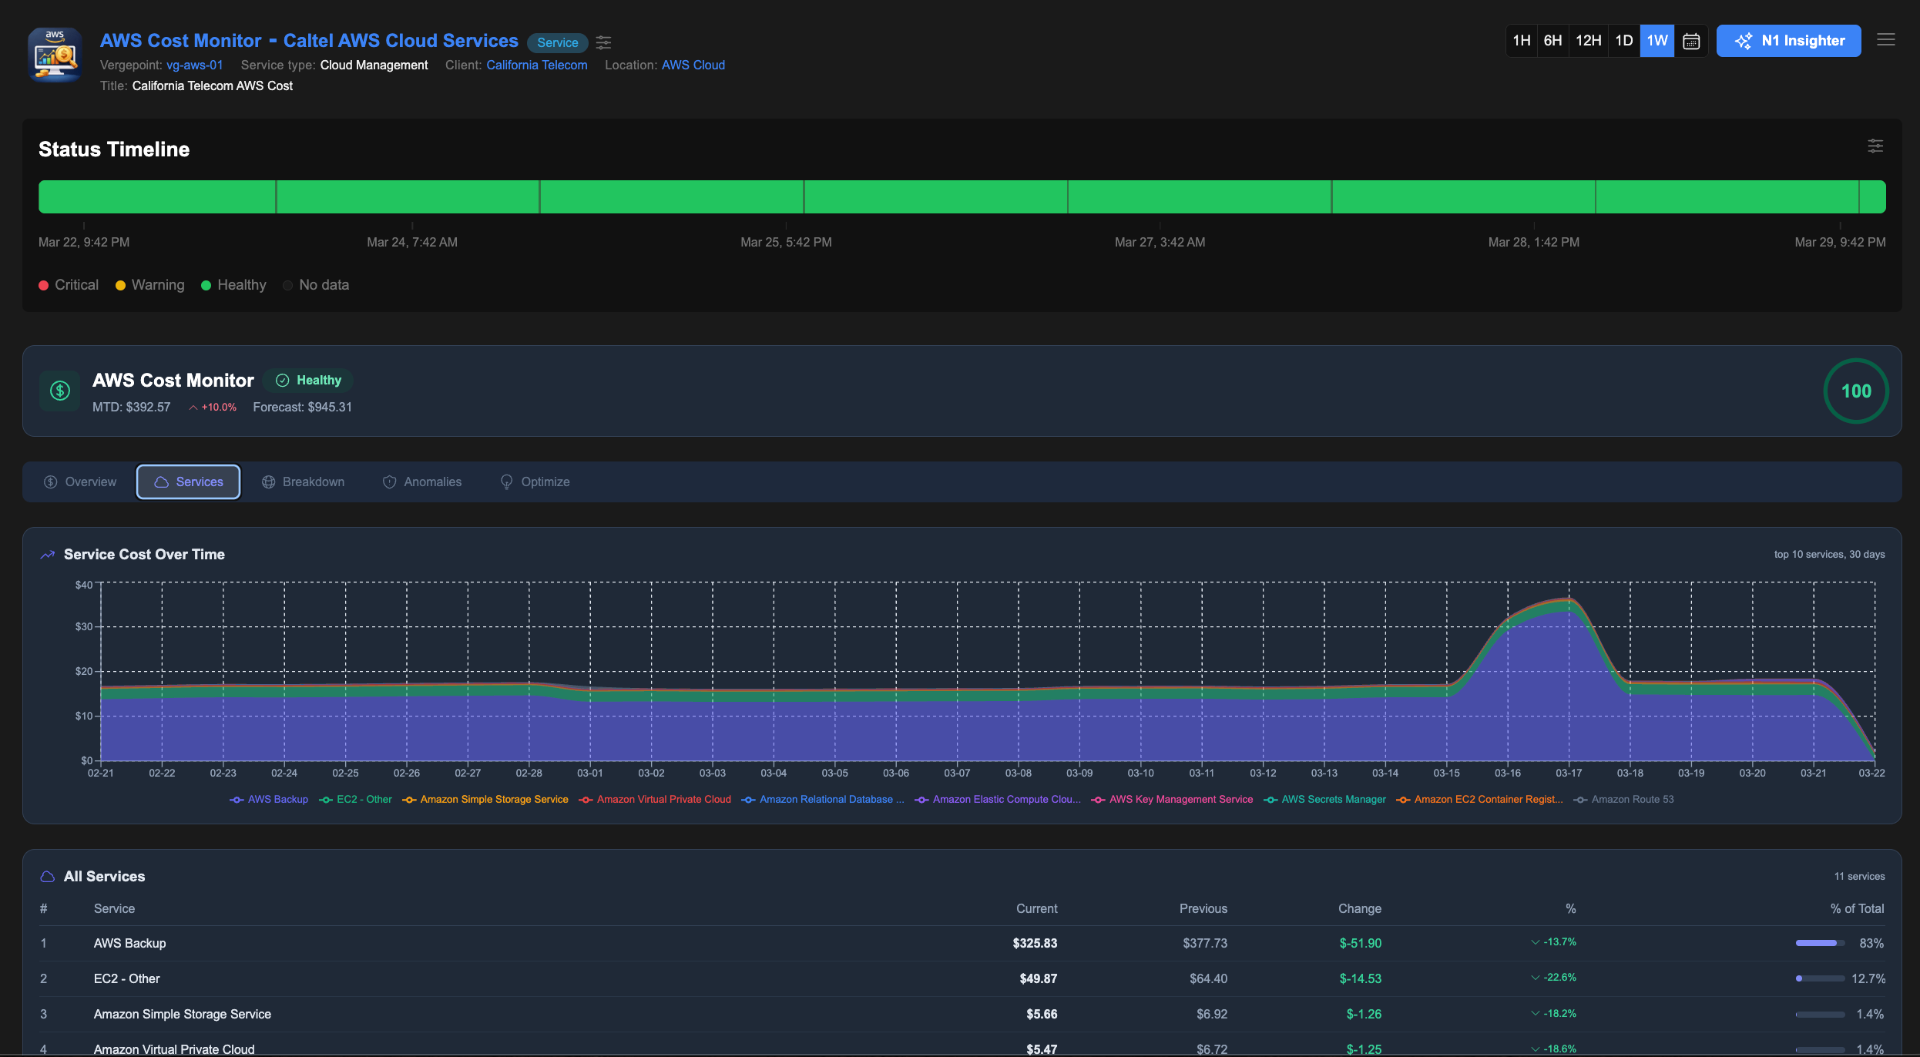Screen dimensions: 1920x1057
Task: Click the dollar icon on the AWS Cost Monitor card
Action: click(59, 390)
